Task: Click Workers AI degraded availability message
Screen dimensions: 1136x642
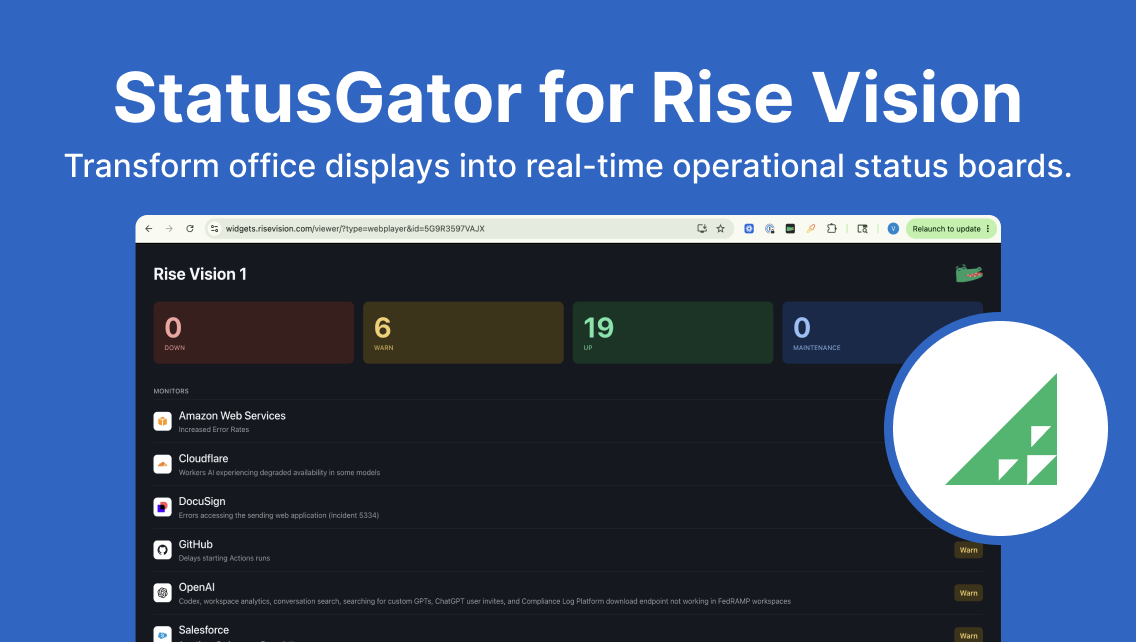Action: 279,472
